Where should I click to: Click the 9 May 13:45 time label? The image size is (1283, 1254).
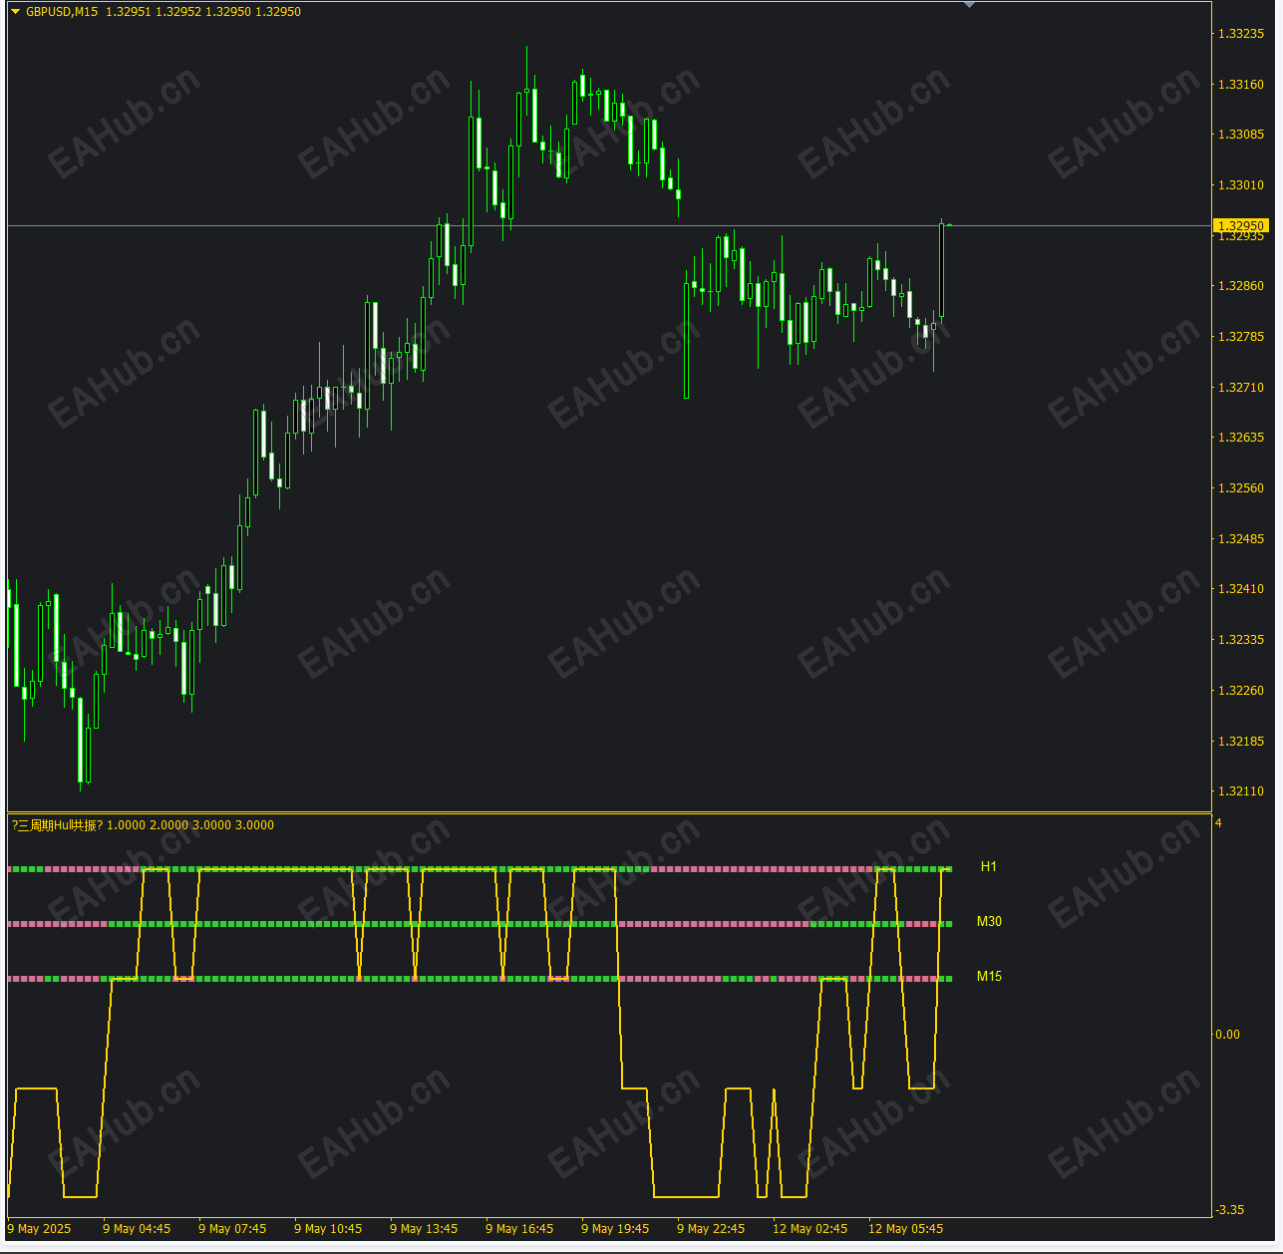click(x=424, y=1229)
